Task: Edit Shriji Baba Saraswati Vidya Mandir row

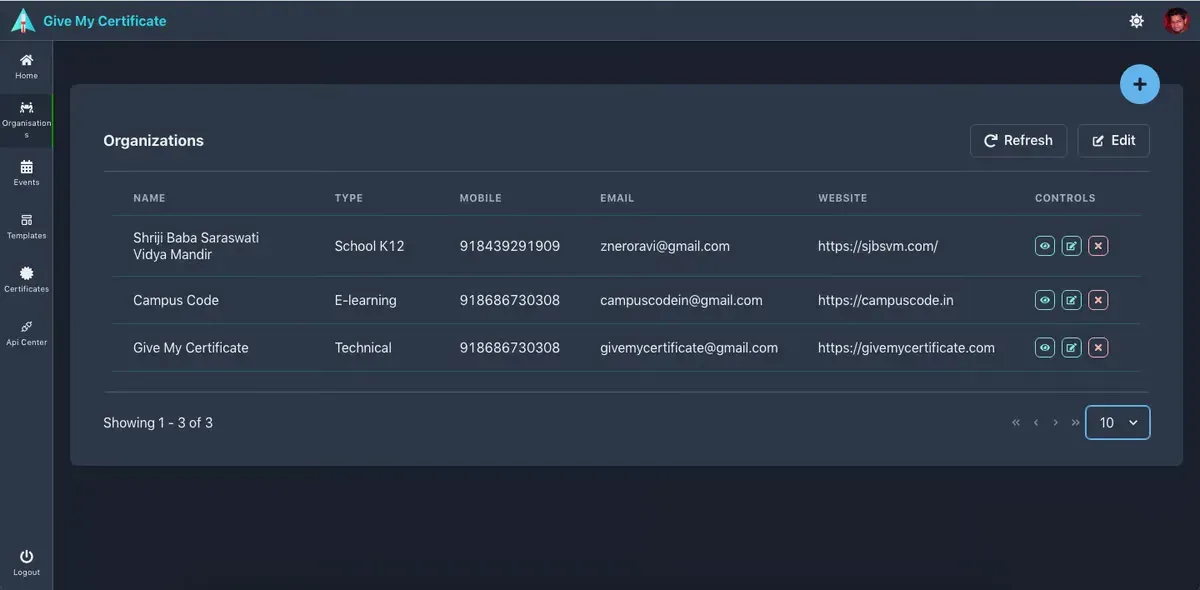Action: [1071, 246]
